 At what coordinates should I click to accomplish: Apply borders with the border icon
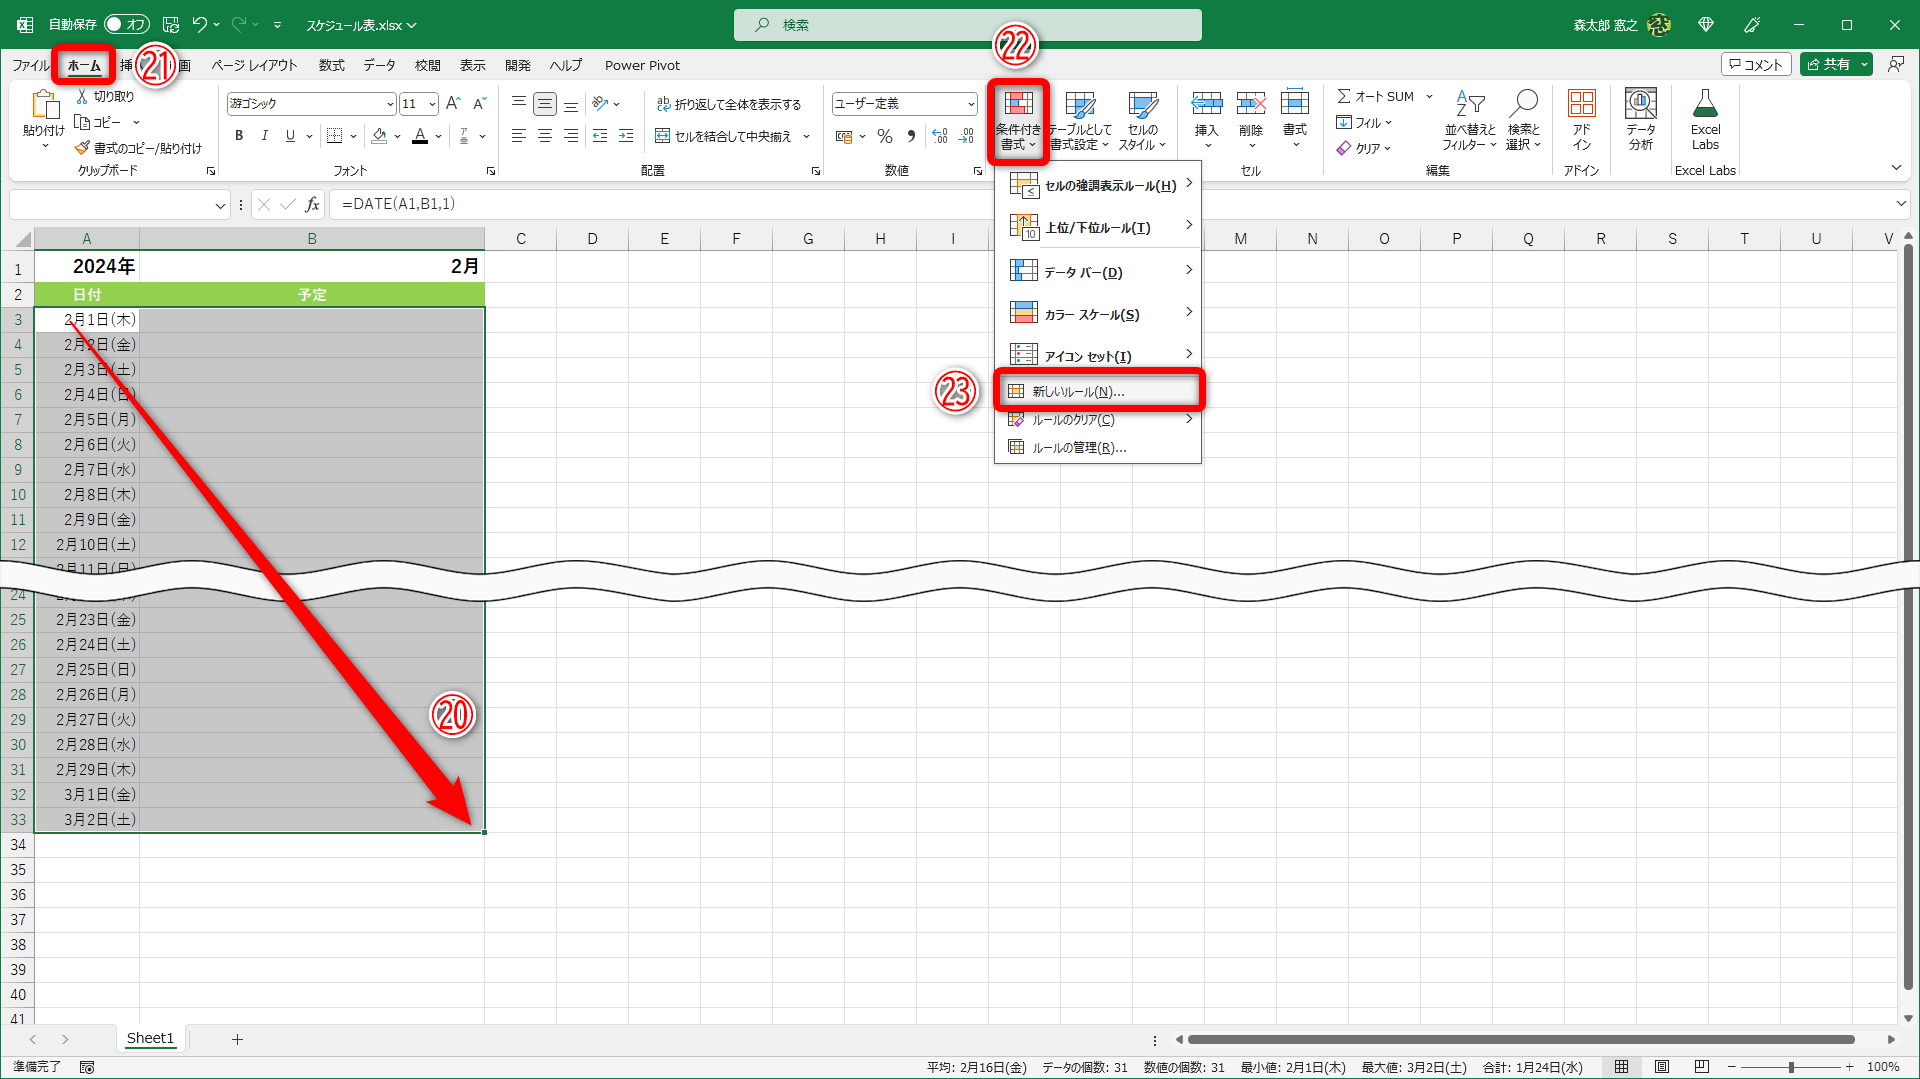pos(334,136)
